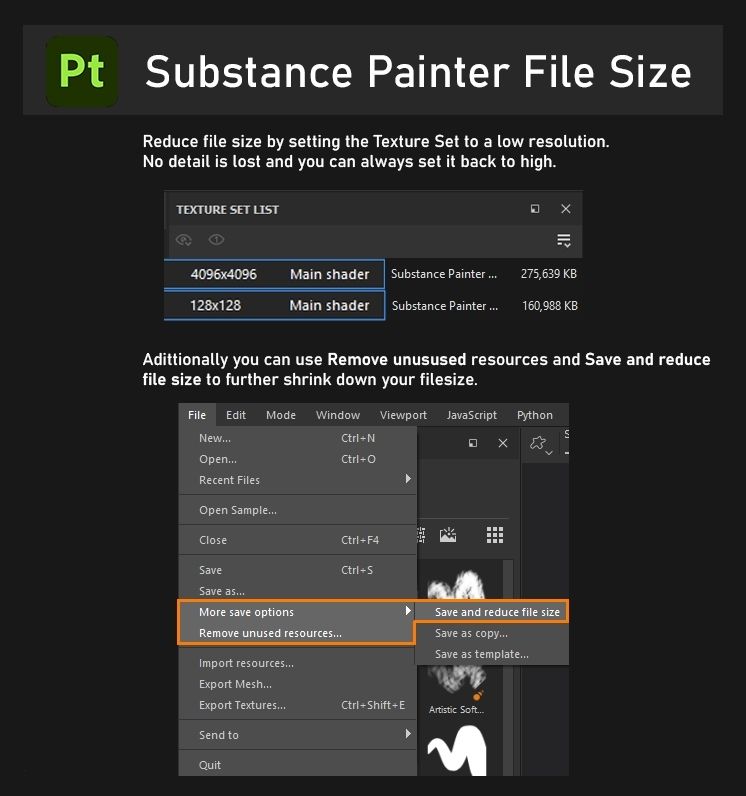Choose Quit from the File menu
This screenshot has width=746, height=796.
[297, 765]
